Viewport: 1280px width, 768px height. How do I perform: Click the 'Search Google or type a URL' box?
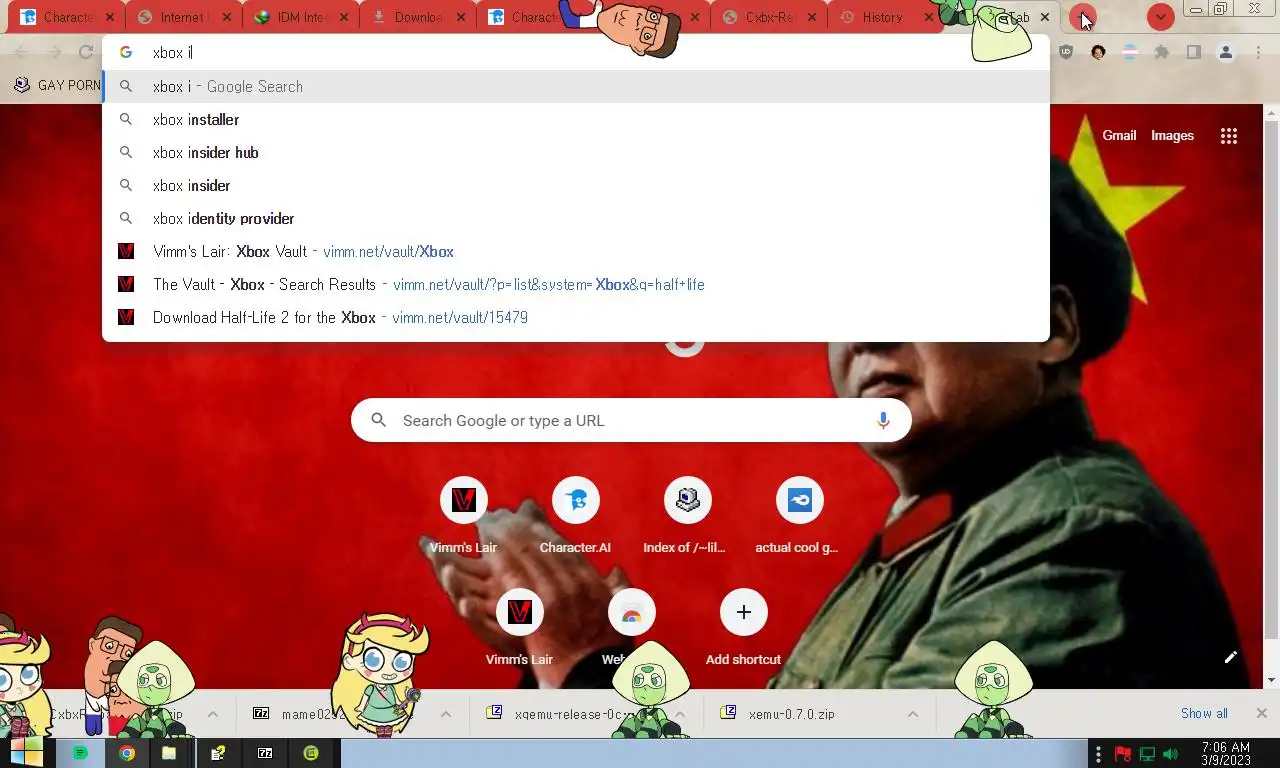[631, 421]
